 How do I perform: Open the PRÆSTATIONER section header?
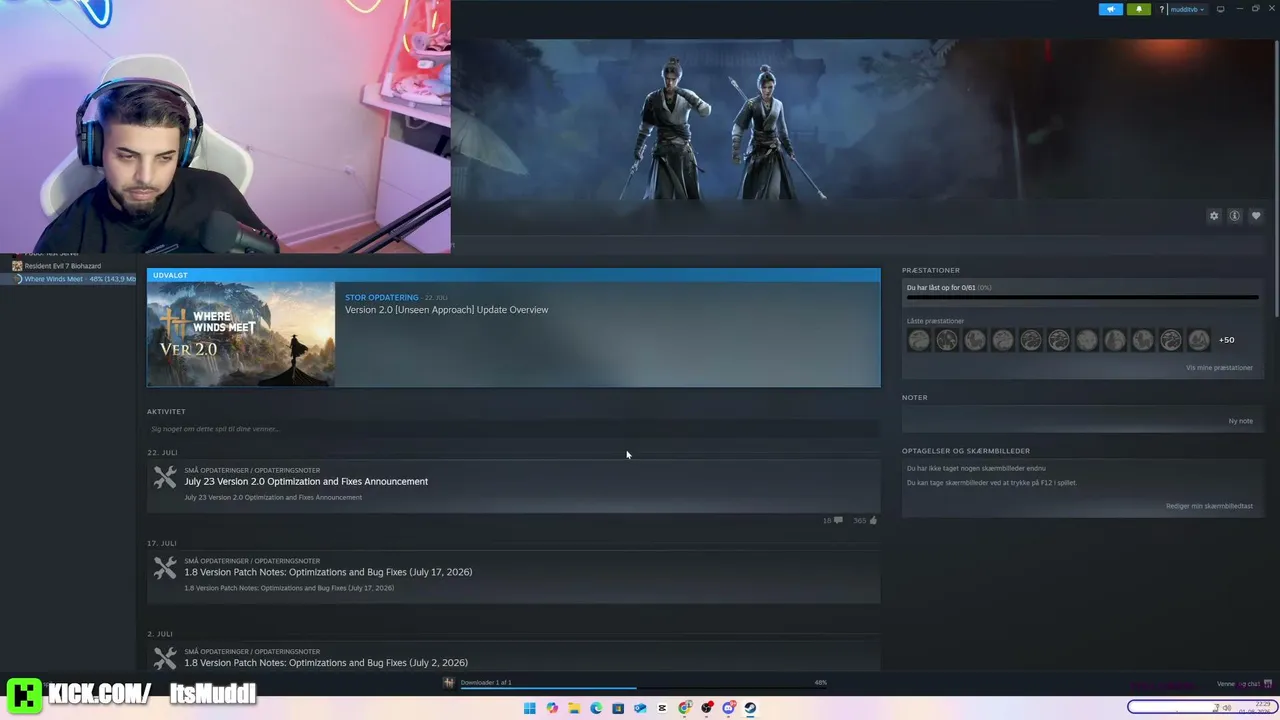coord(930,270)
